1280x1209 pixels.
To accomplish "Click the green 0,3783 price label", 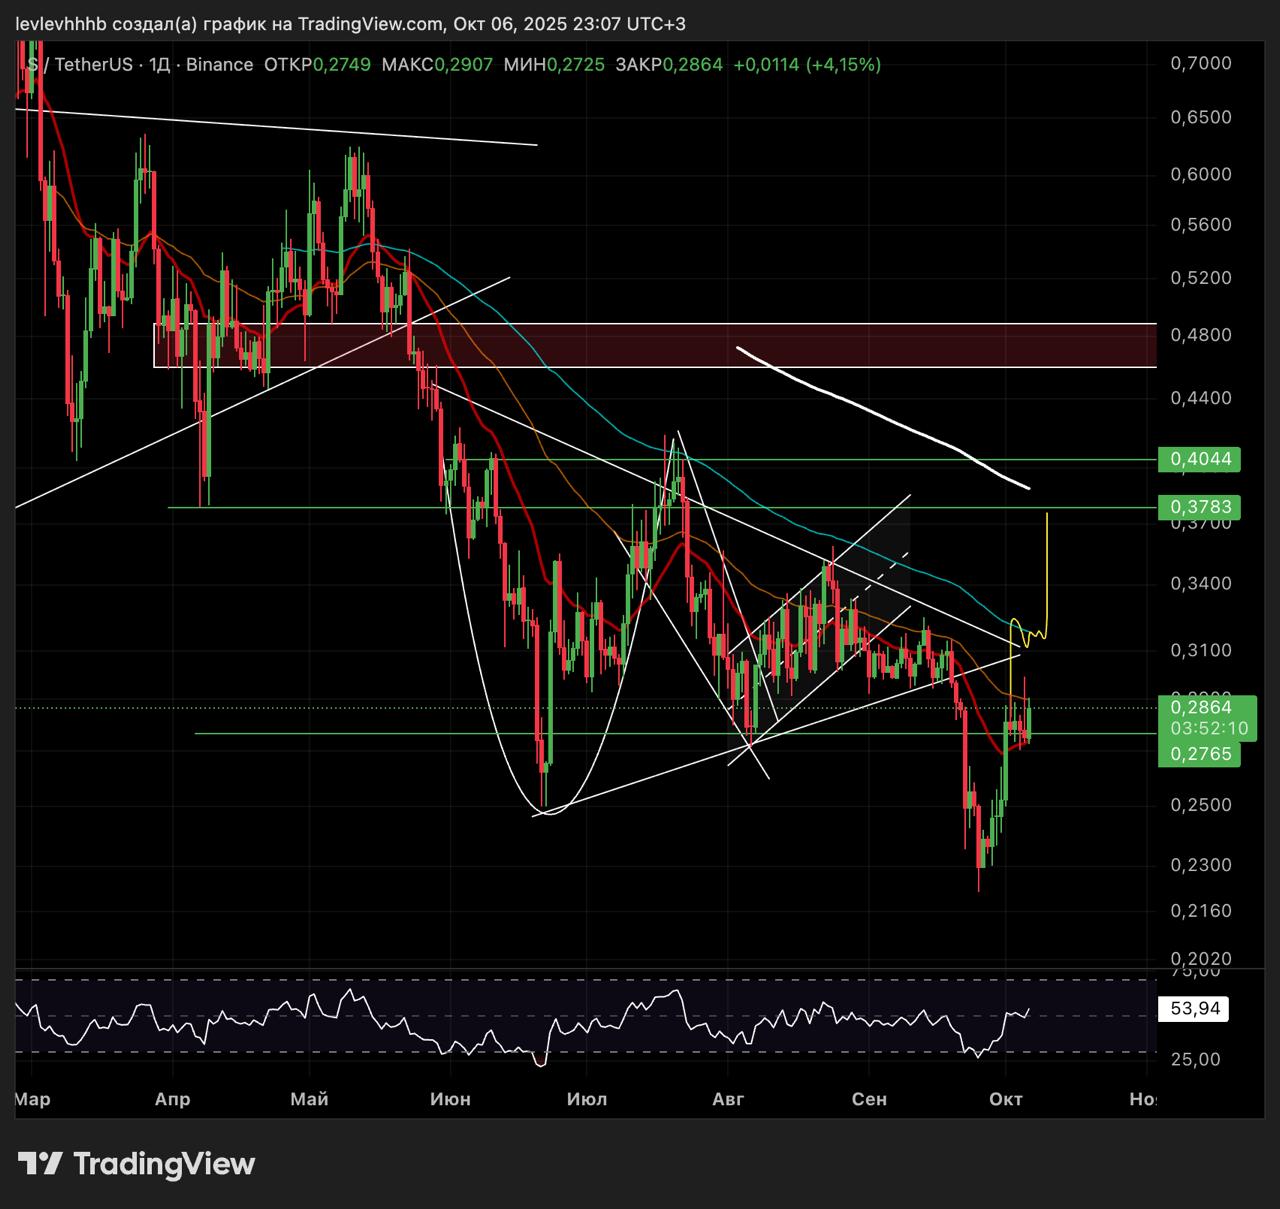I will pos(1199,507).
